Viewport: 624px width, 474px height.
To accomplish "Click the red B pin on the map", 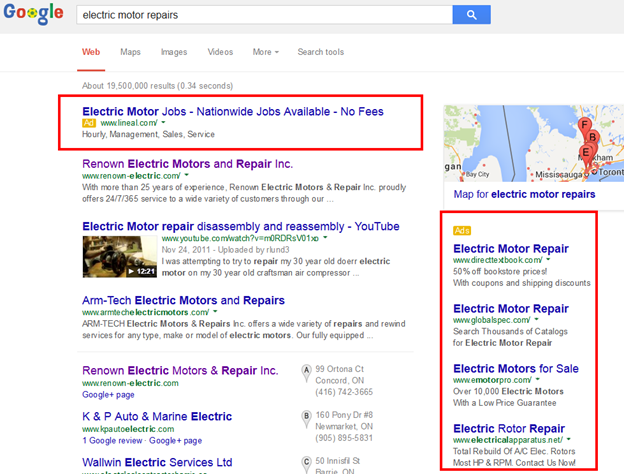I will tap(593, 137).
